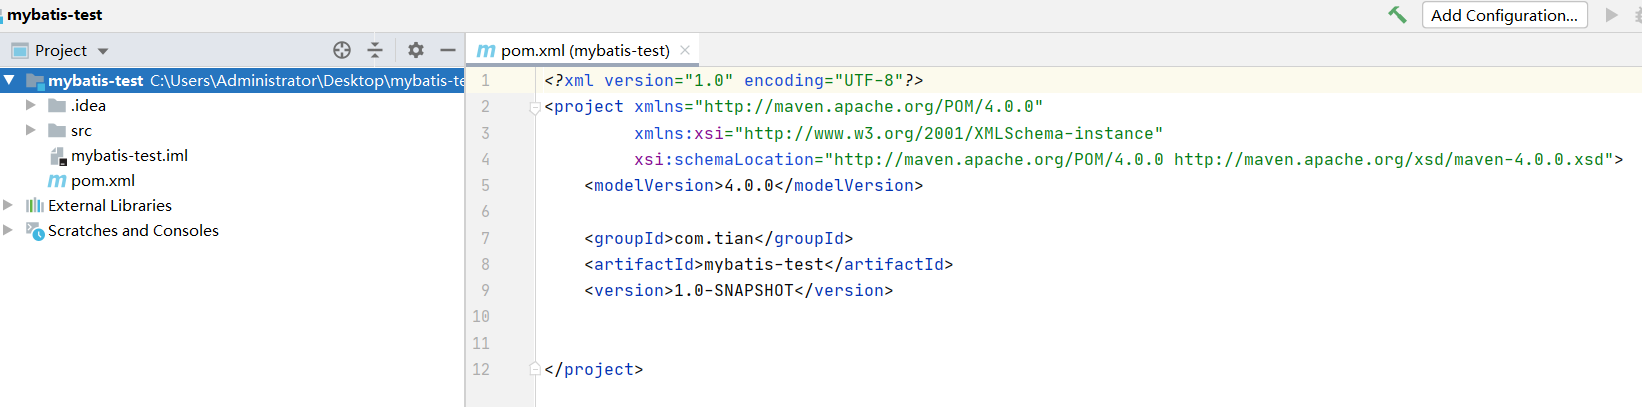Expand the src folder
The width and height of the screenshot is (1642, 407).
[31, 130]
